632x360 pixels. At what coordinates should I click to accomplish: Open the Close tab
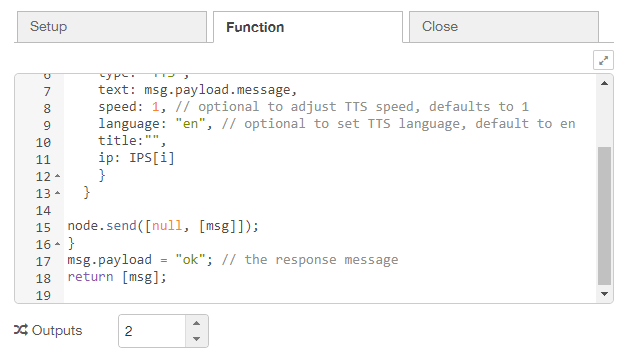pyautogui.click(x=503, y=27)
